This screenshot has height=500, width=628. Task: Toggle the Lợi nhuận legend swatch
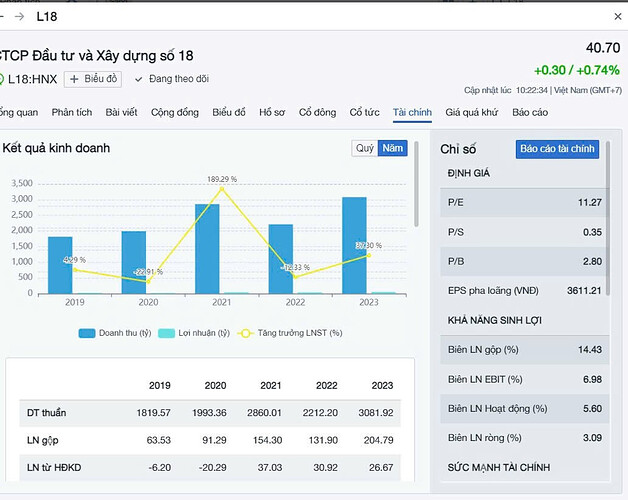coord(167,333)
